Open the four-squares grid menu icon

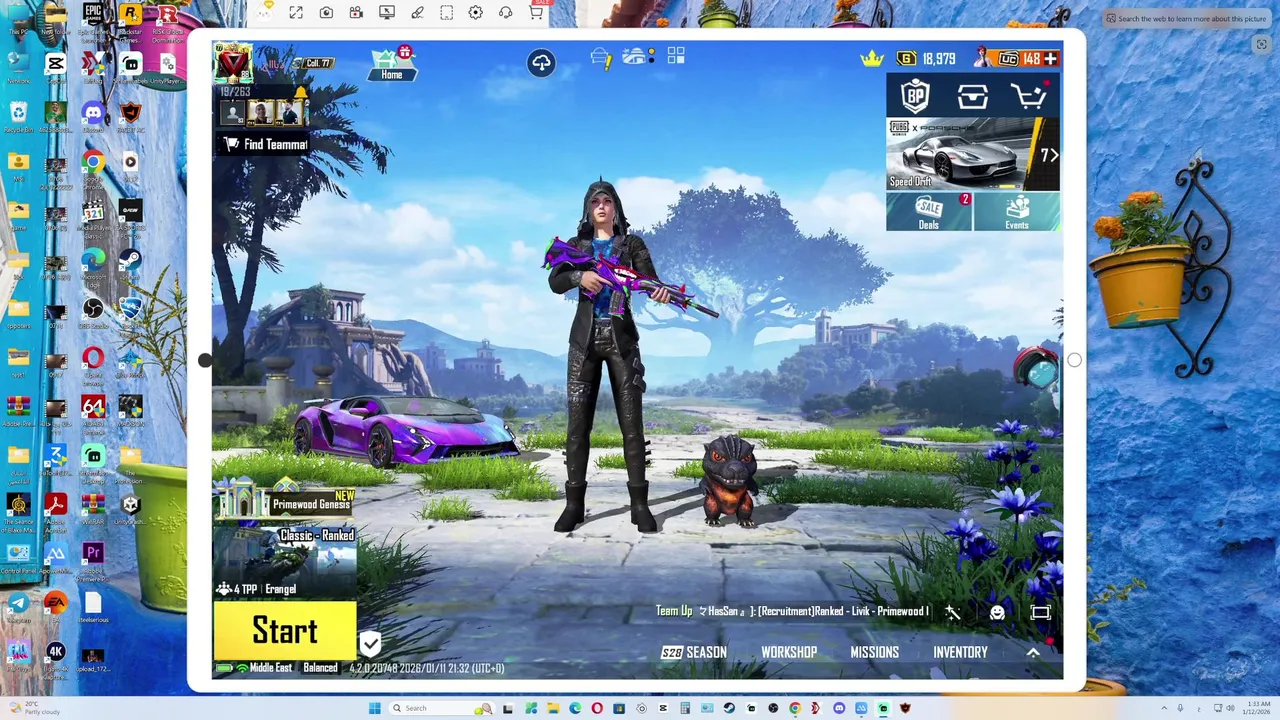pos(676,56)
